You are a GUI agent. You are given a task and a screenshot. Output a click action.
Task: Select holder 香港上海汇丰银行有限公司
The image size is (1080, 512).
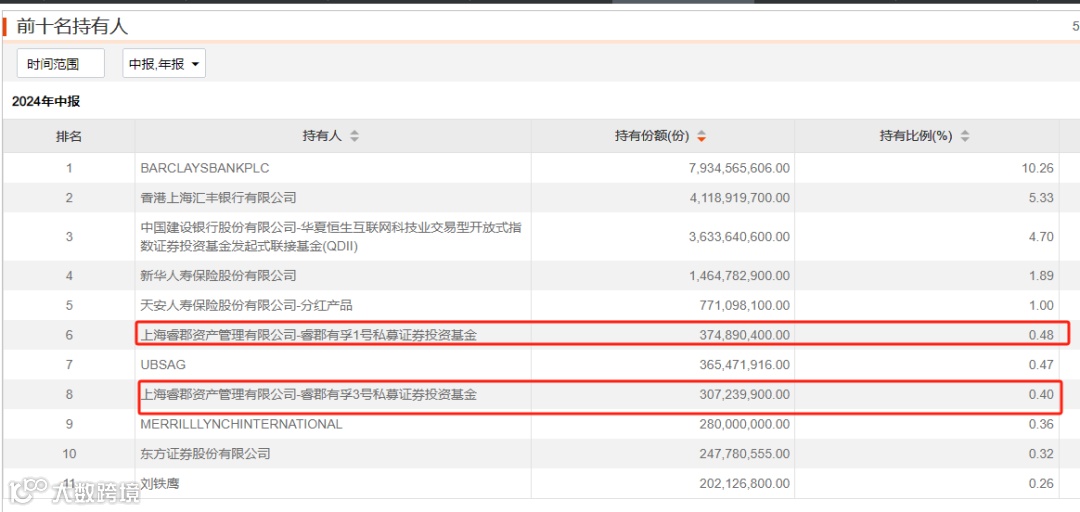pos(218,198)
